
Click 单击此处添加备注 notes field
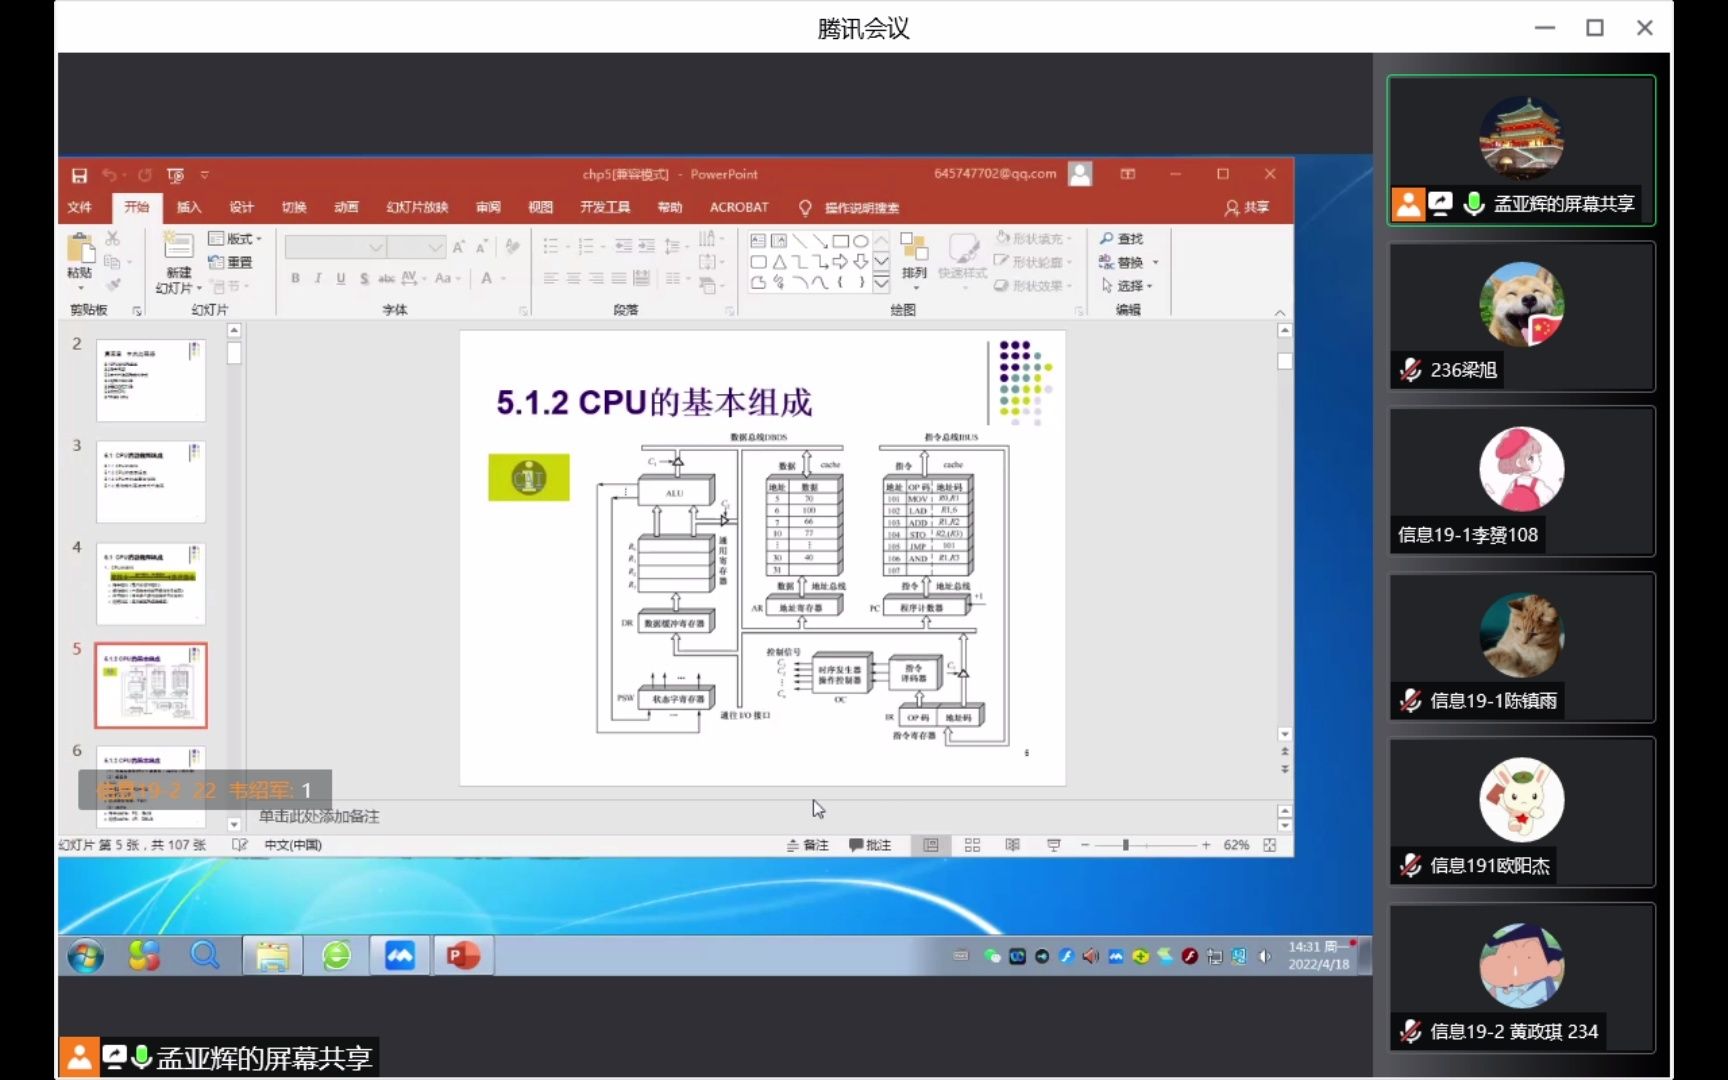click(319, 817)
